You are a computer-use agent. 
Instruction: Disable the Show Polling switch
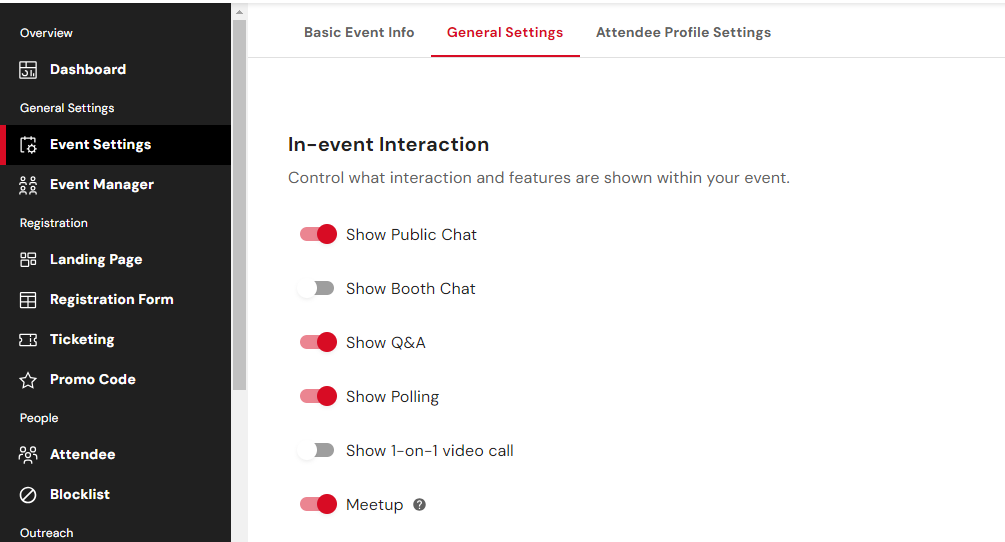[x=318, y=396]
